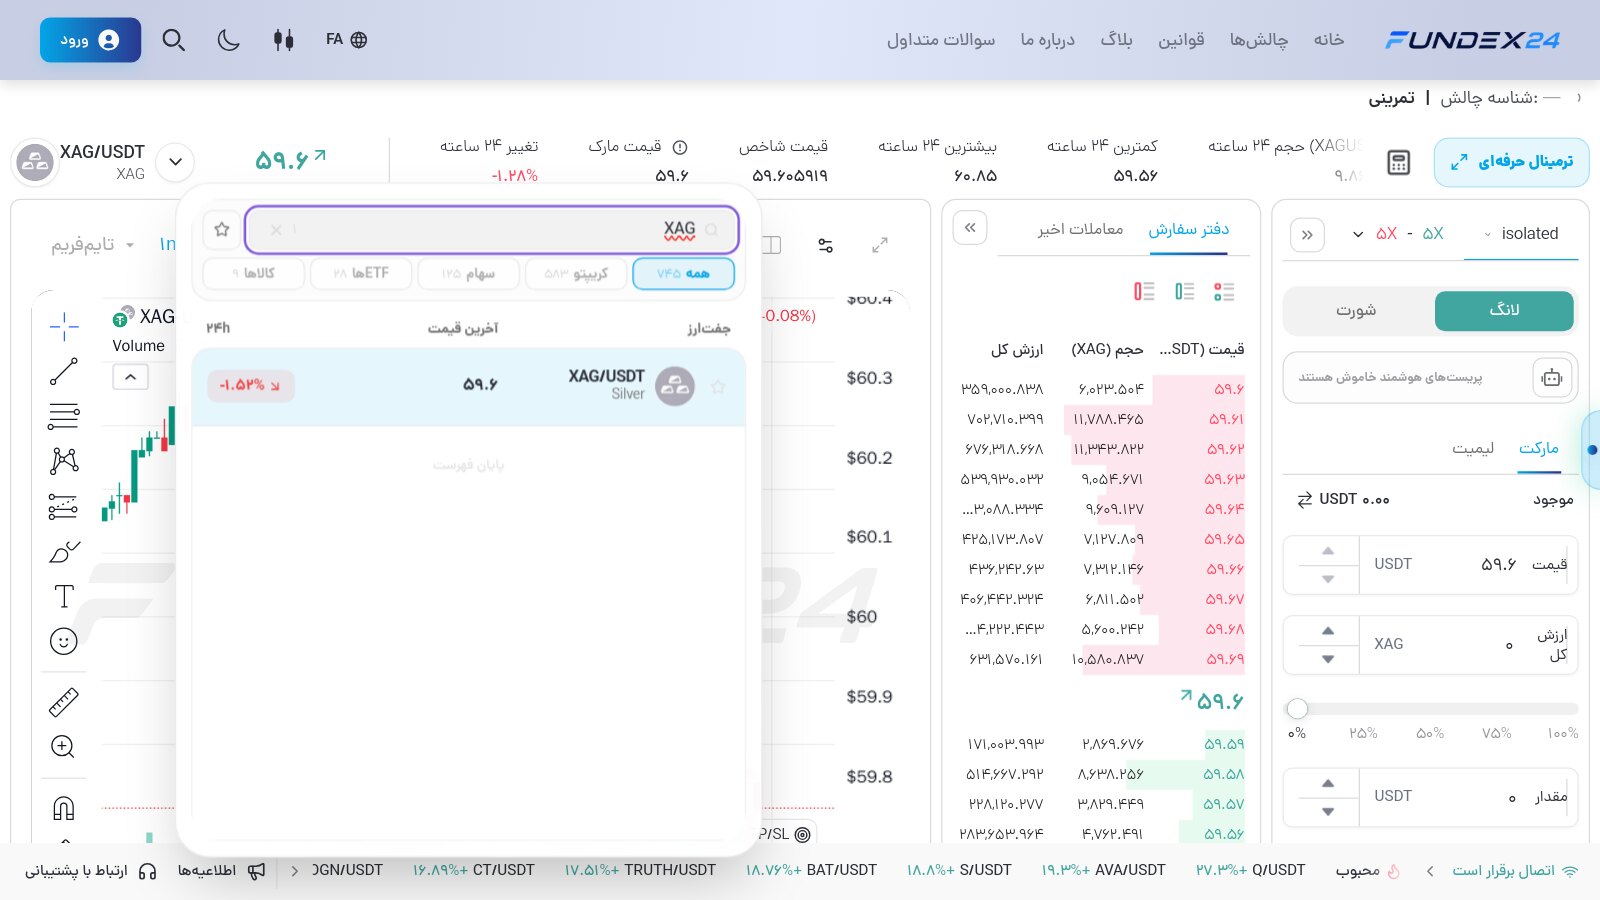This screenshot has height=900, width=1600.
Task: Expand the XAG/USDT pair selector chevron
Action: pyautogui.click(x=175, y=162)
